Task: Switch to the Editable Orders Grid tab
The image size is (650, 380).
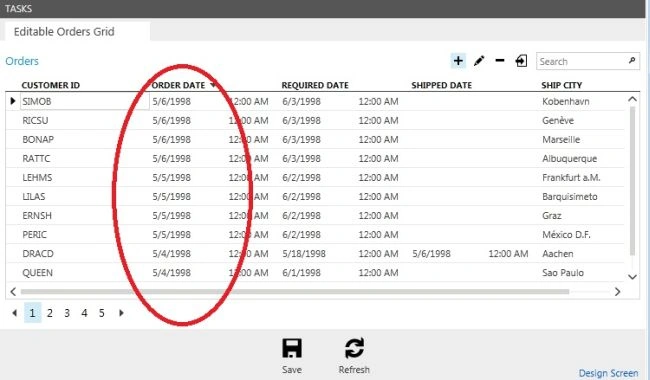Action: click(77, 31)
